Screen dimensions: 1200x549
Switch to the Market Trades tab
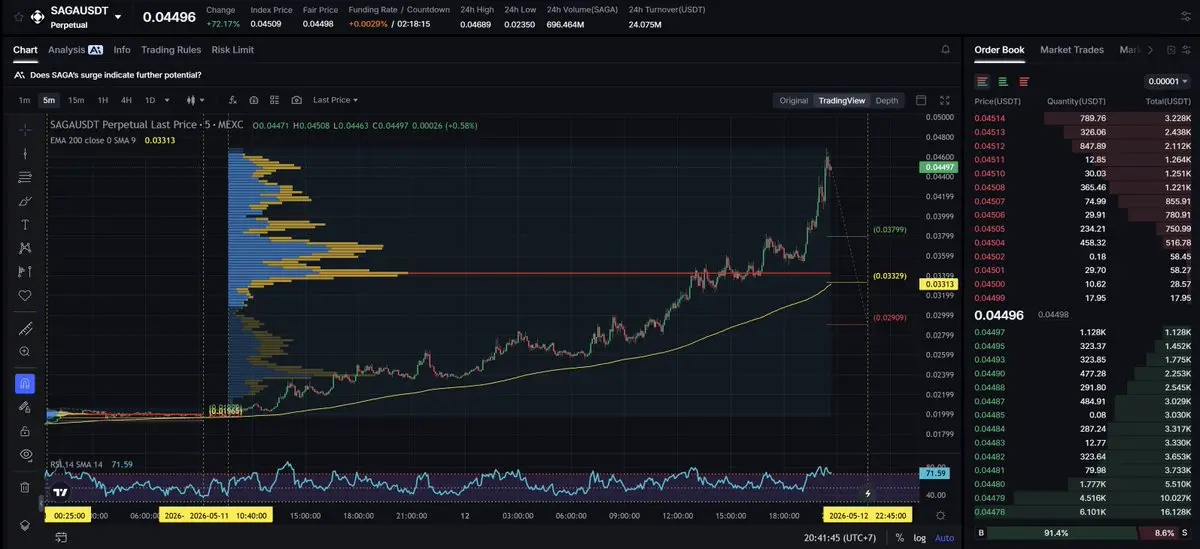click(x=1071, y=49)
